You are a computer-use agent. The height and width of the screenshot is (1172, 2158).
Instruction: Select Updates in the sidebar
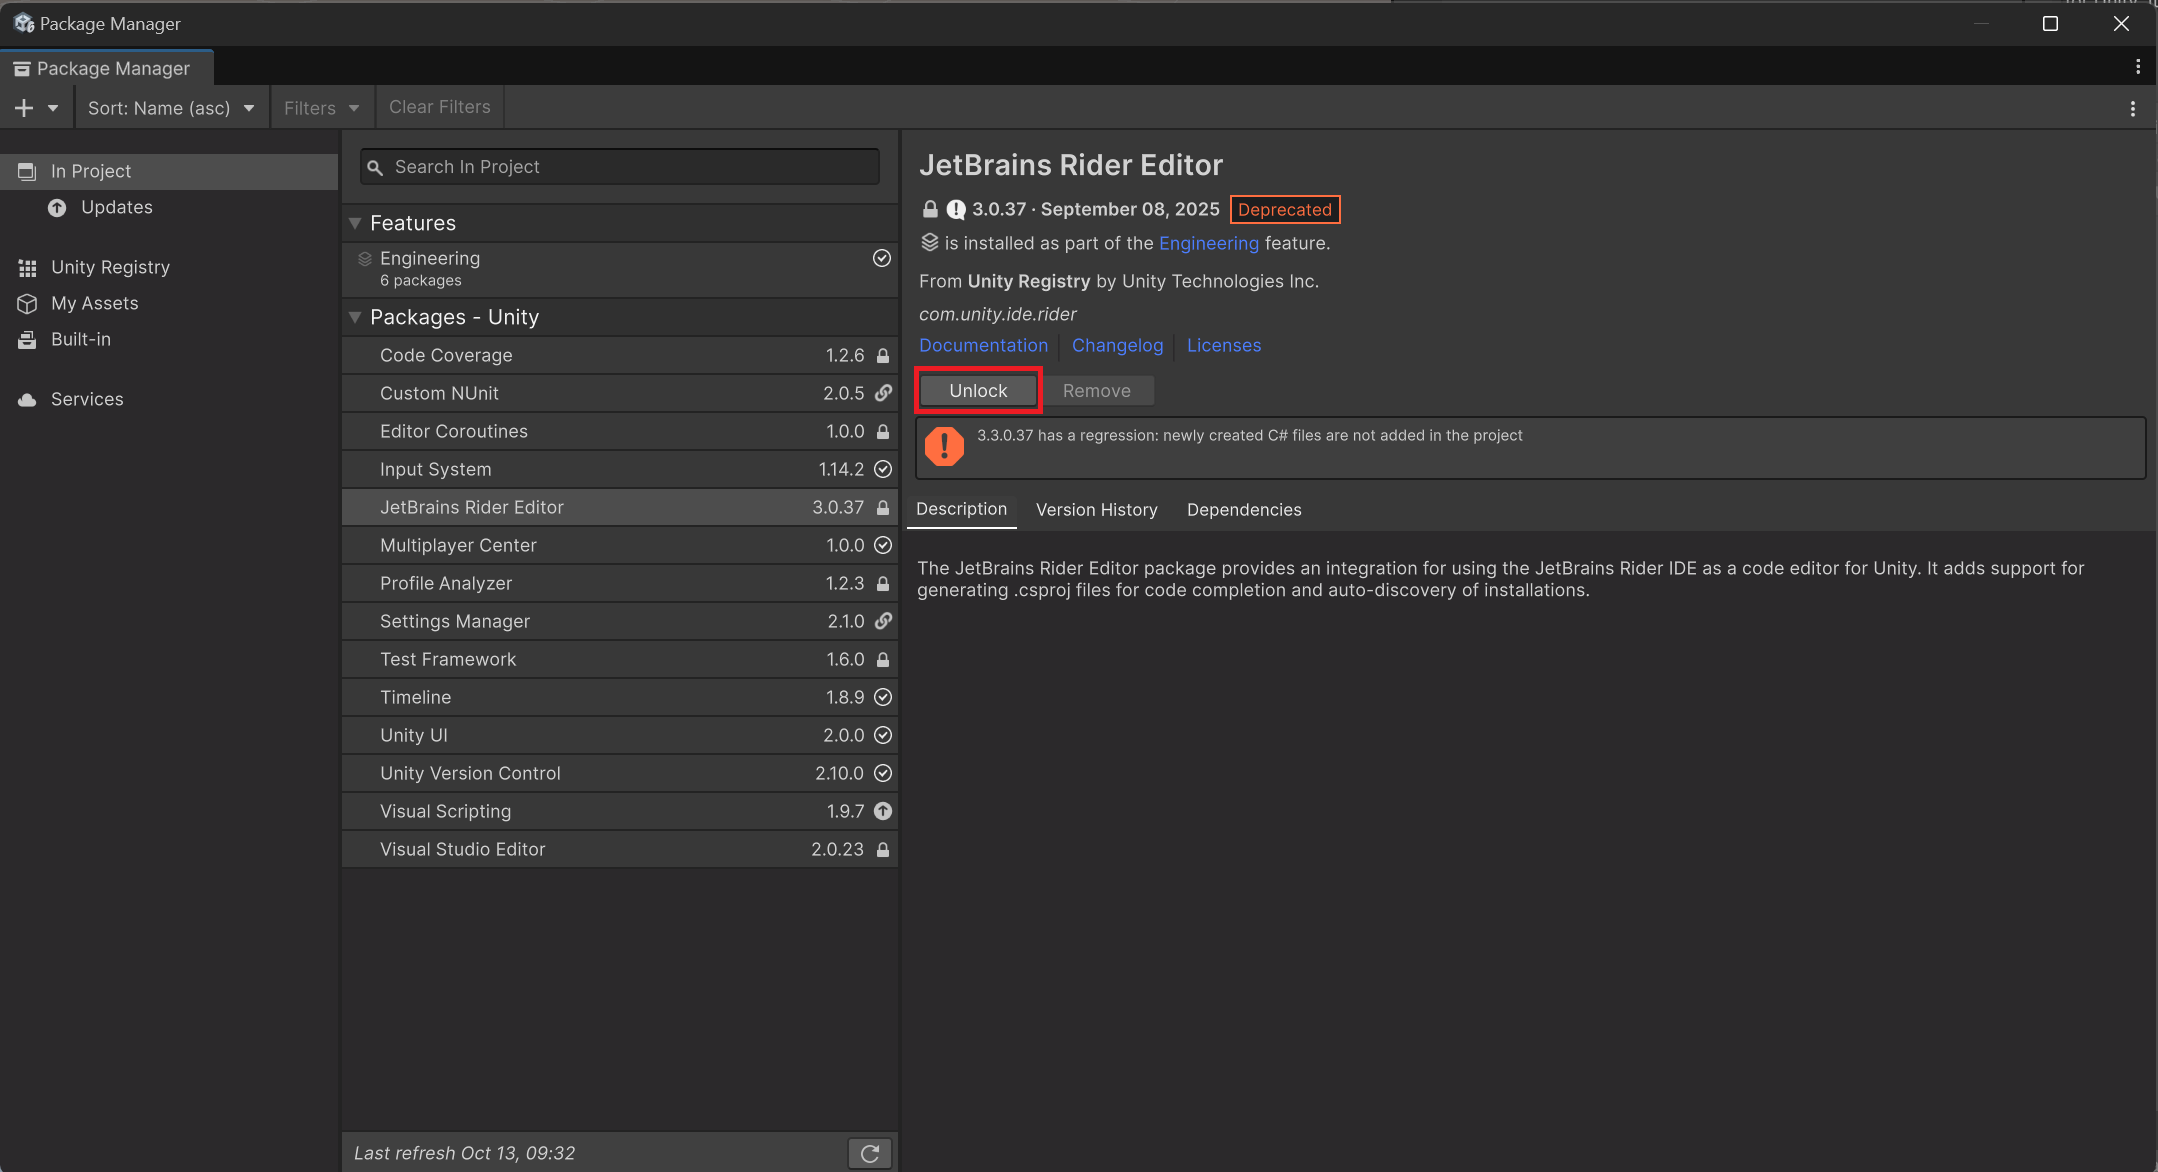[116, 207]
